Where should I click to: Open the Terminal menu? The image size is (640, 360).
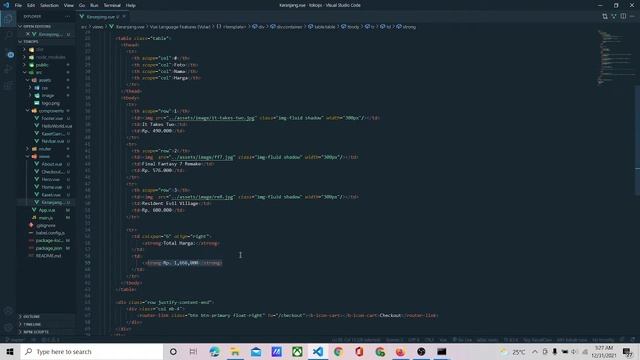coord(112,5)
